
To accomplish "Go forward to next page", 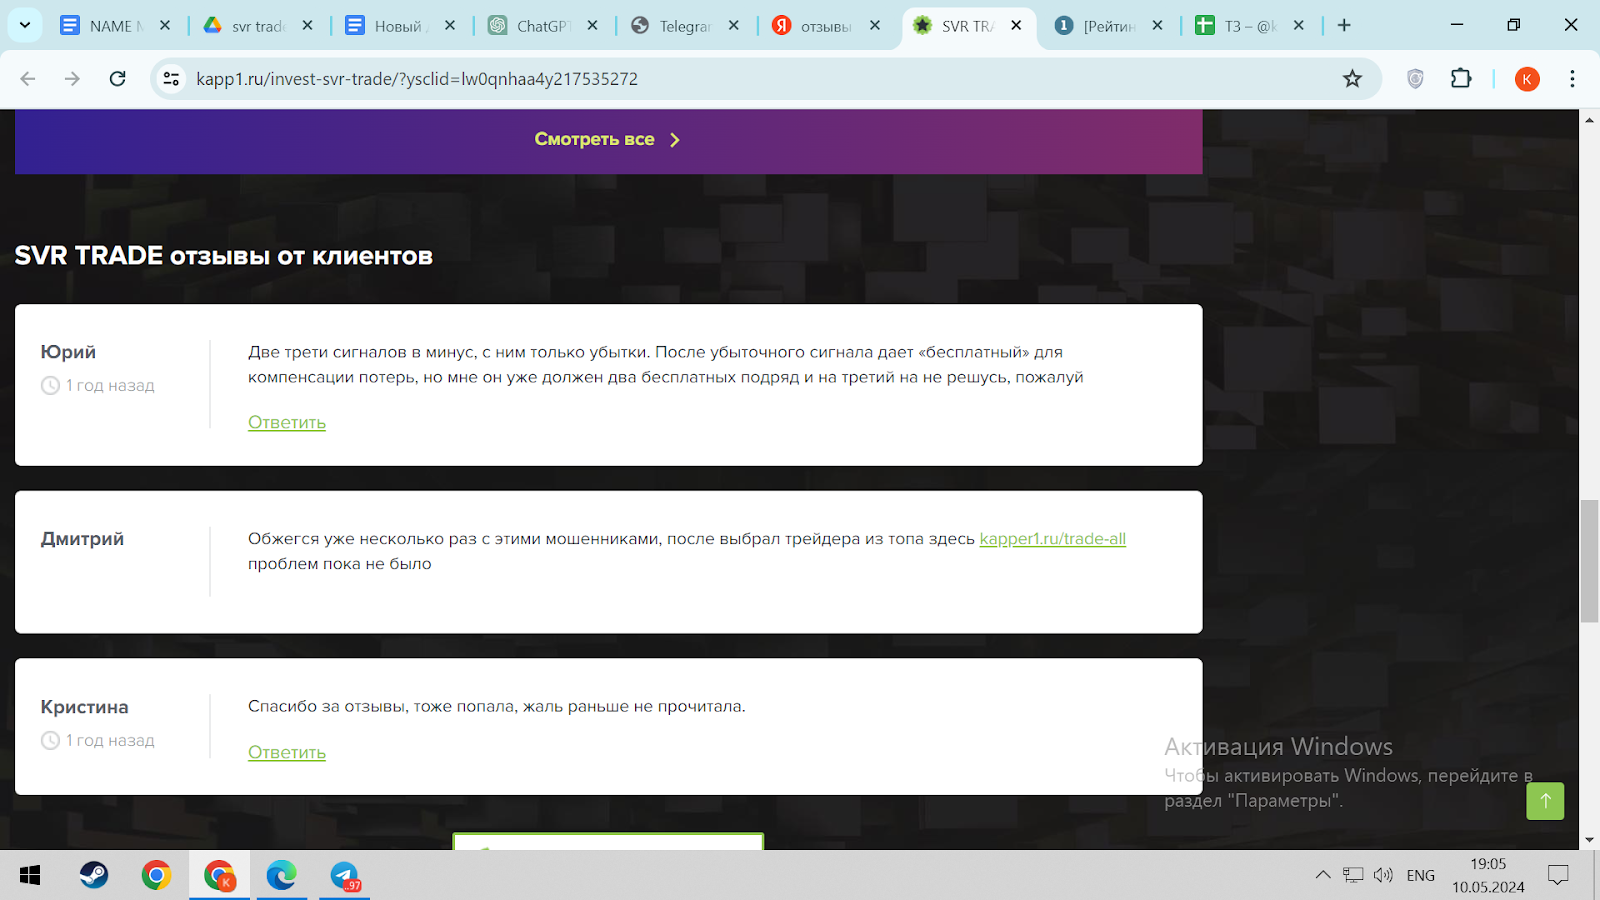I will (72, 79).
